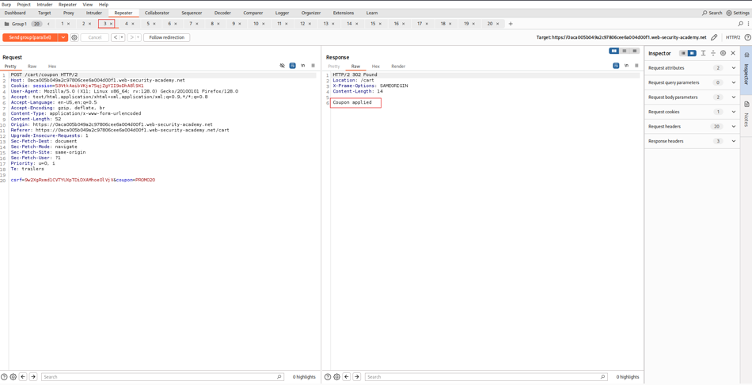755x385 pixels.
Task: Click Follow redirection button
Action: [167, 38]
